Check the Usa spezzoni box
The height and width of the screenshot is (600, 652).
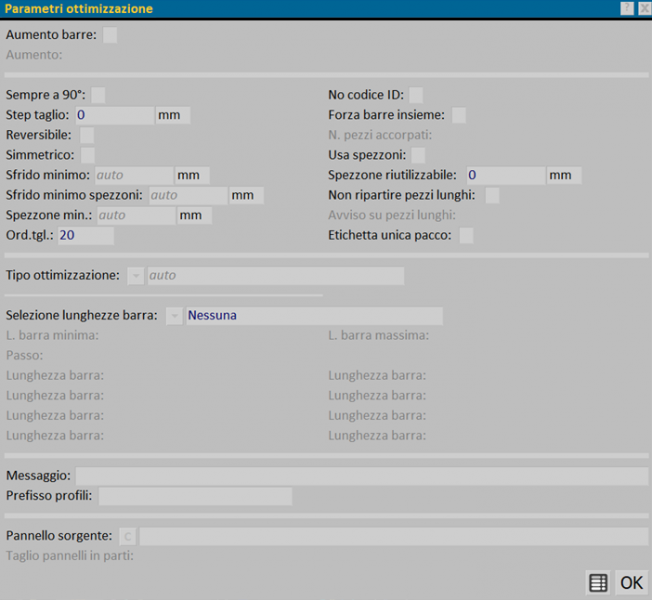coord(418,155)
